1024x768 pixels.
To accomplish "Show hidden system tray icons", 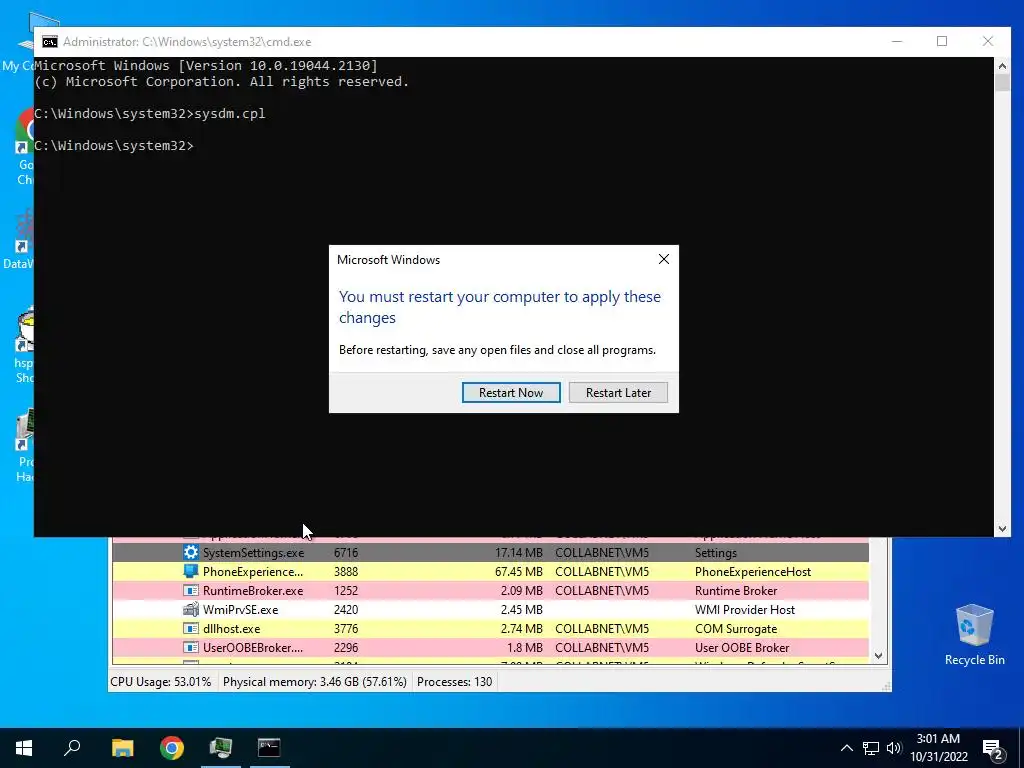I will tap(846, 748).
